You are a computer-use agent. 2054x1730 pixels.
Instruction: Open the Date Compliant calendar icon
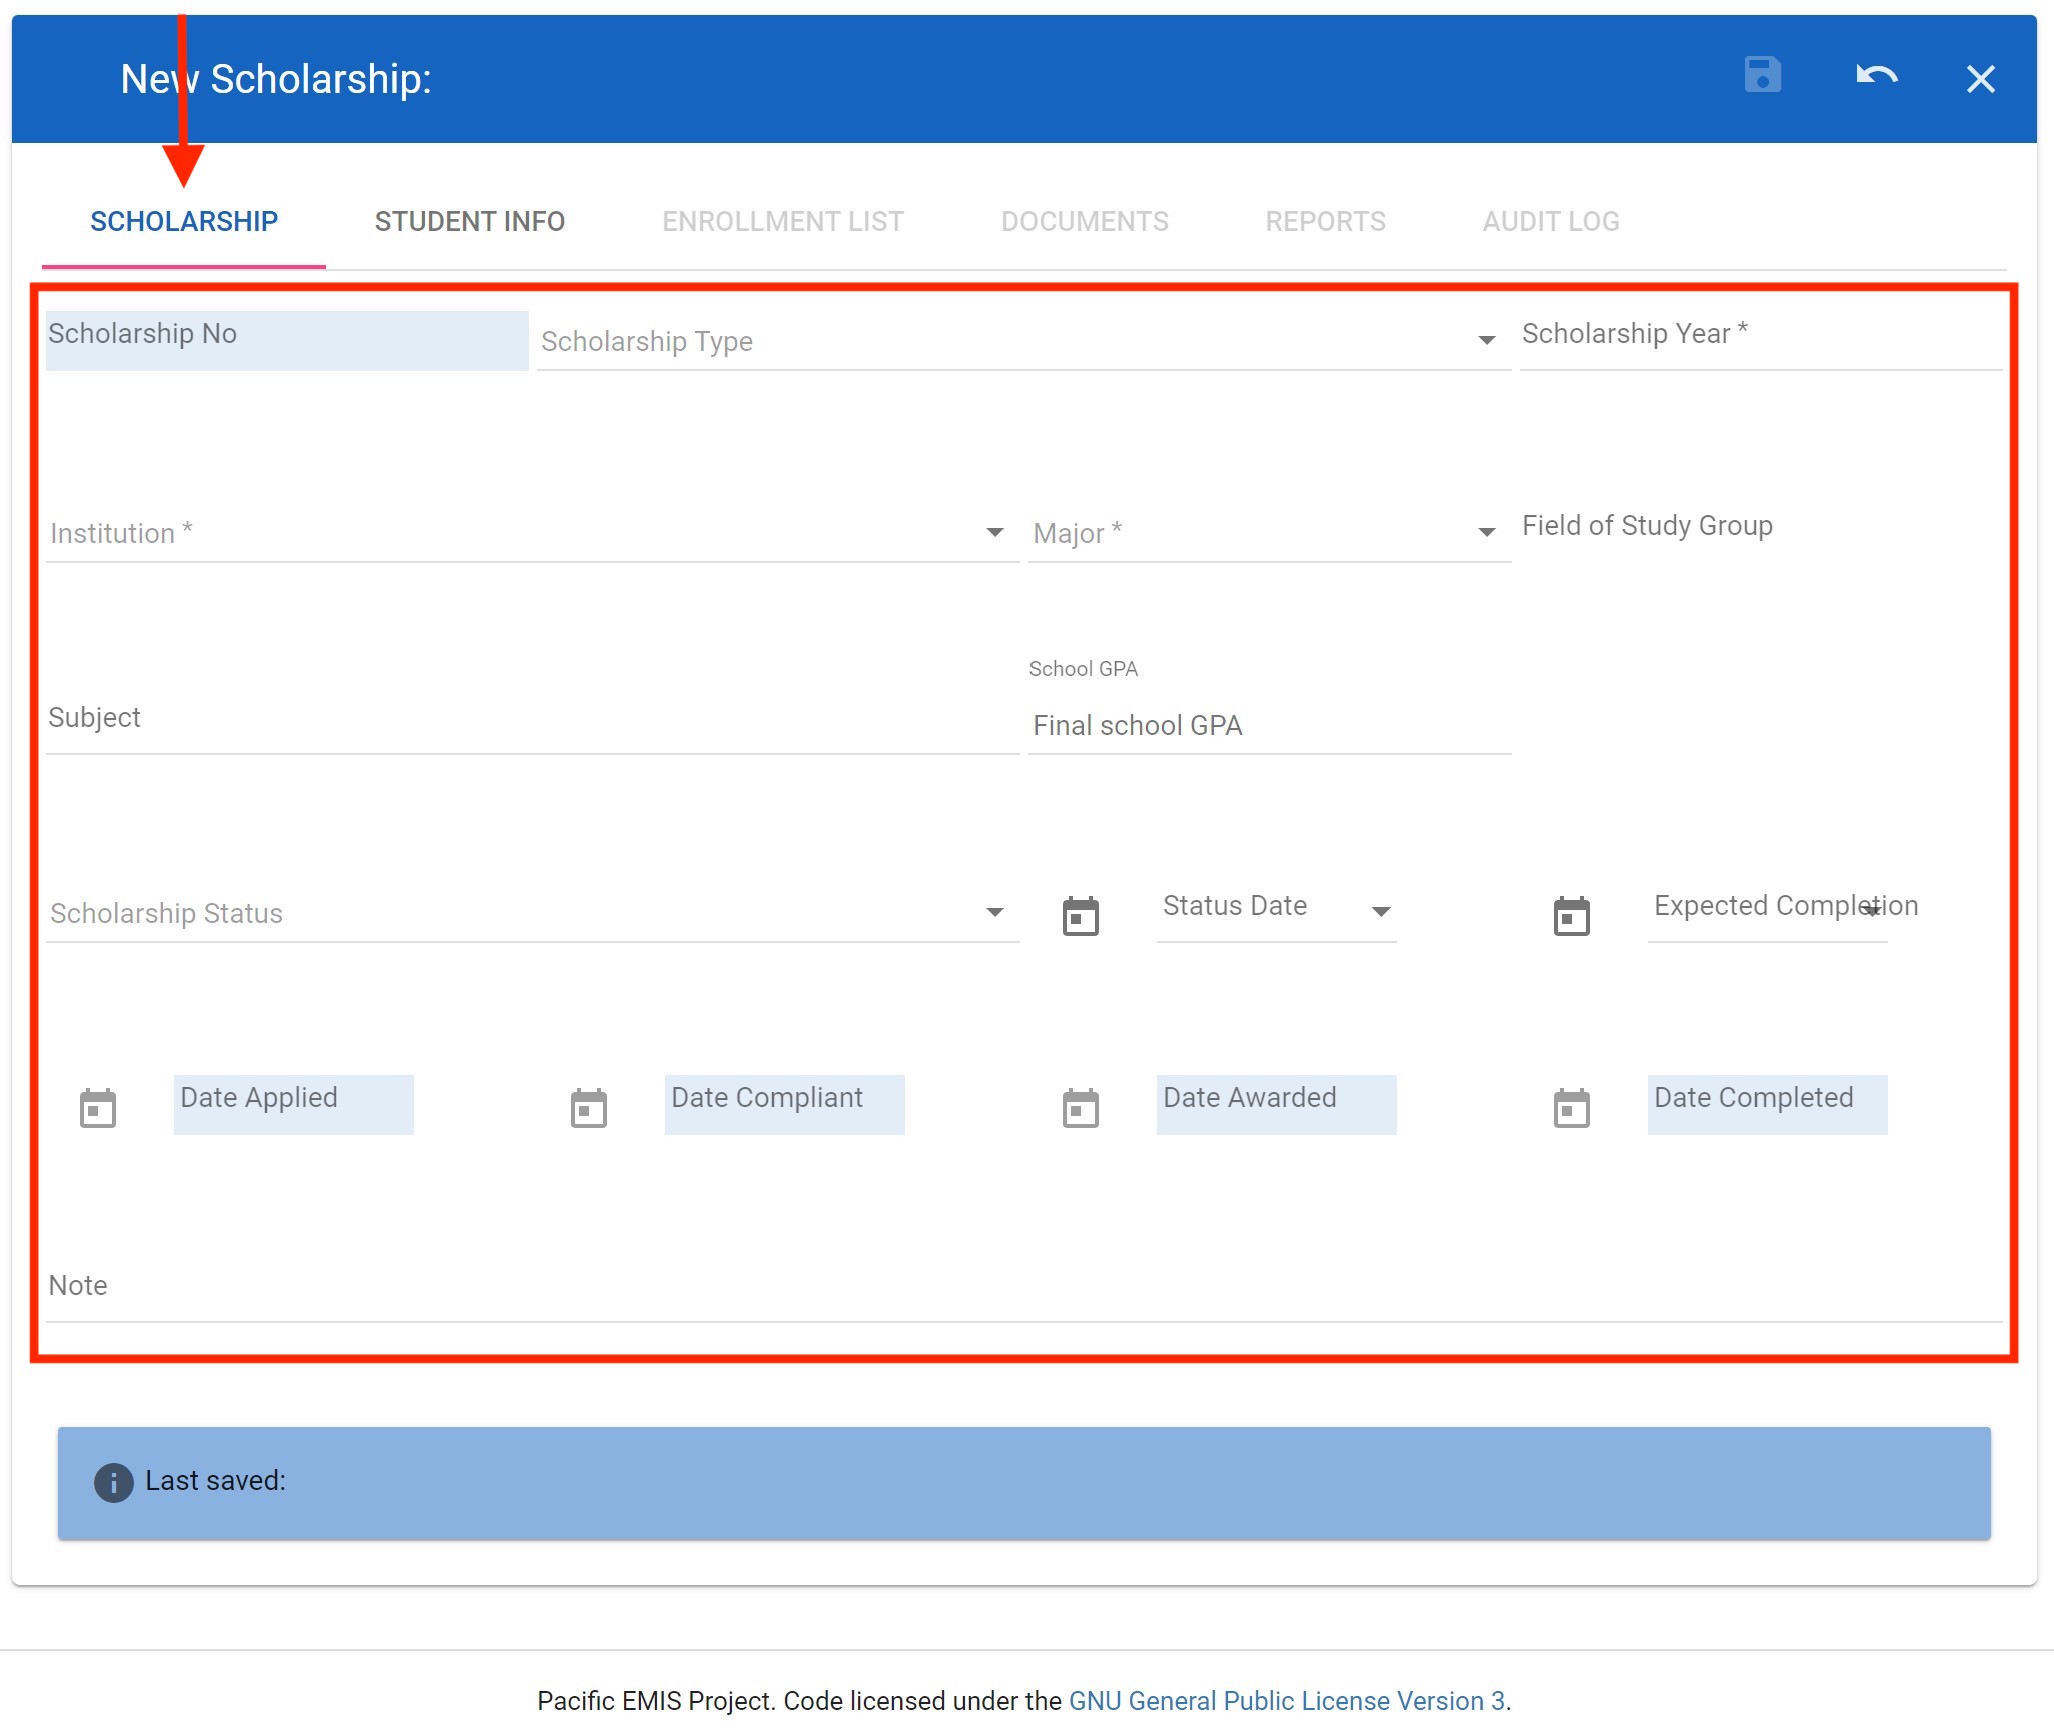[x=588, y=1107]
